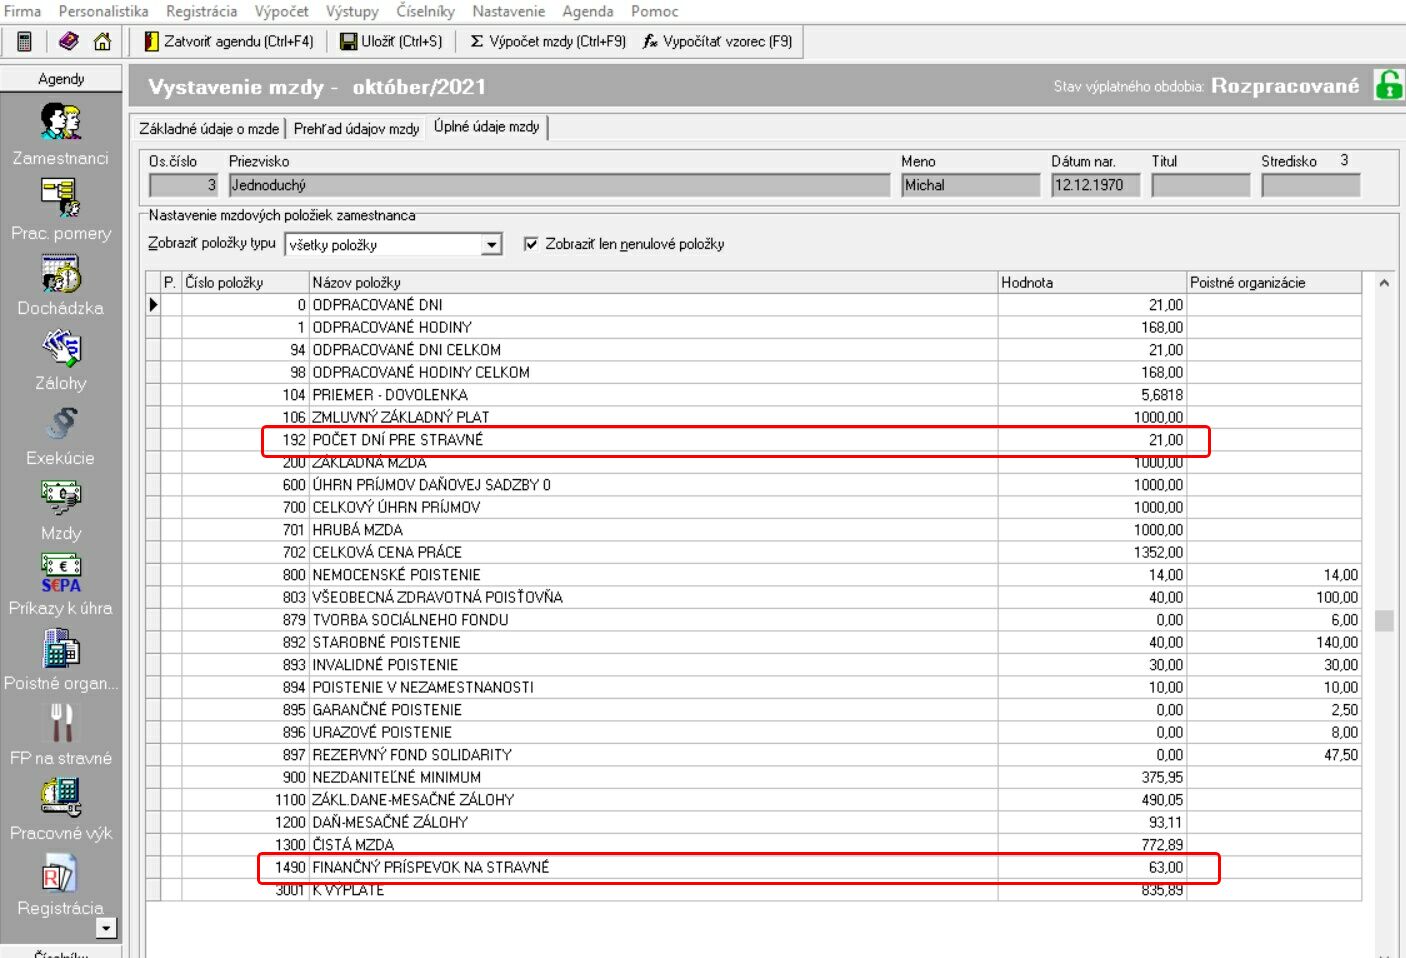Click 'Zatvoriť agendu' toolbar button
This screenshot has height=958, width=1406.
tap(229, 41)
